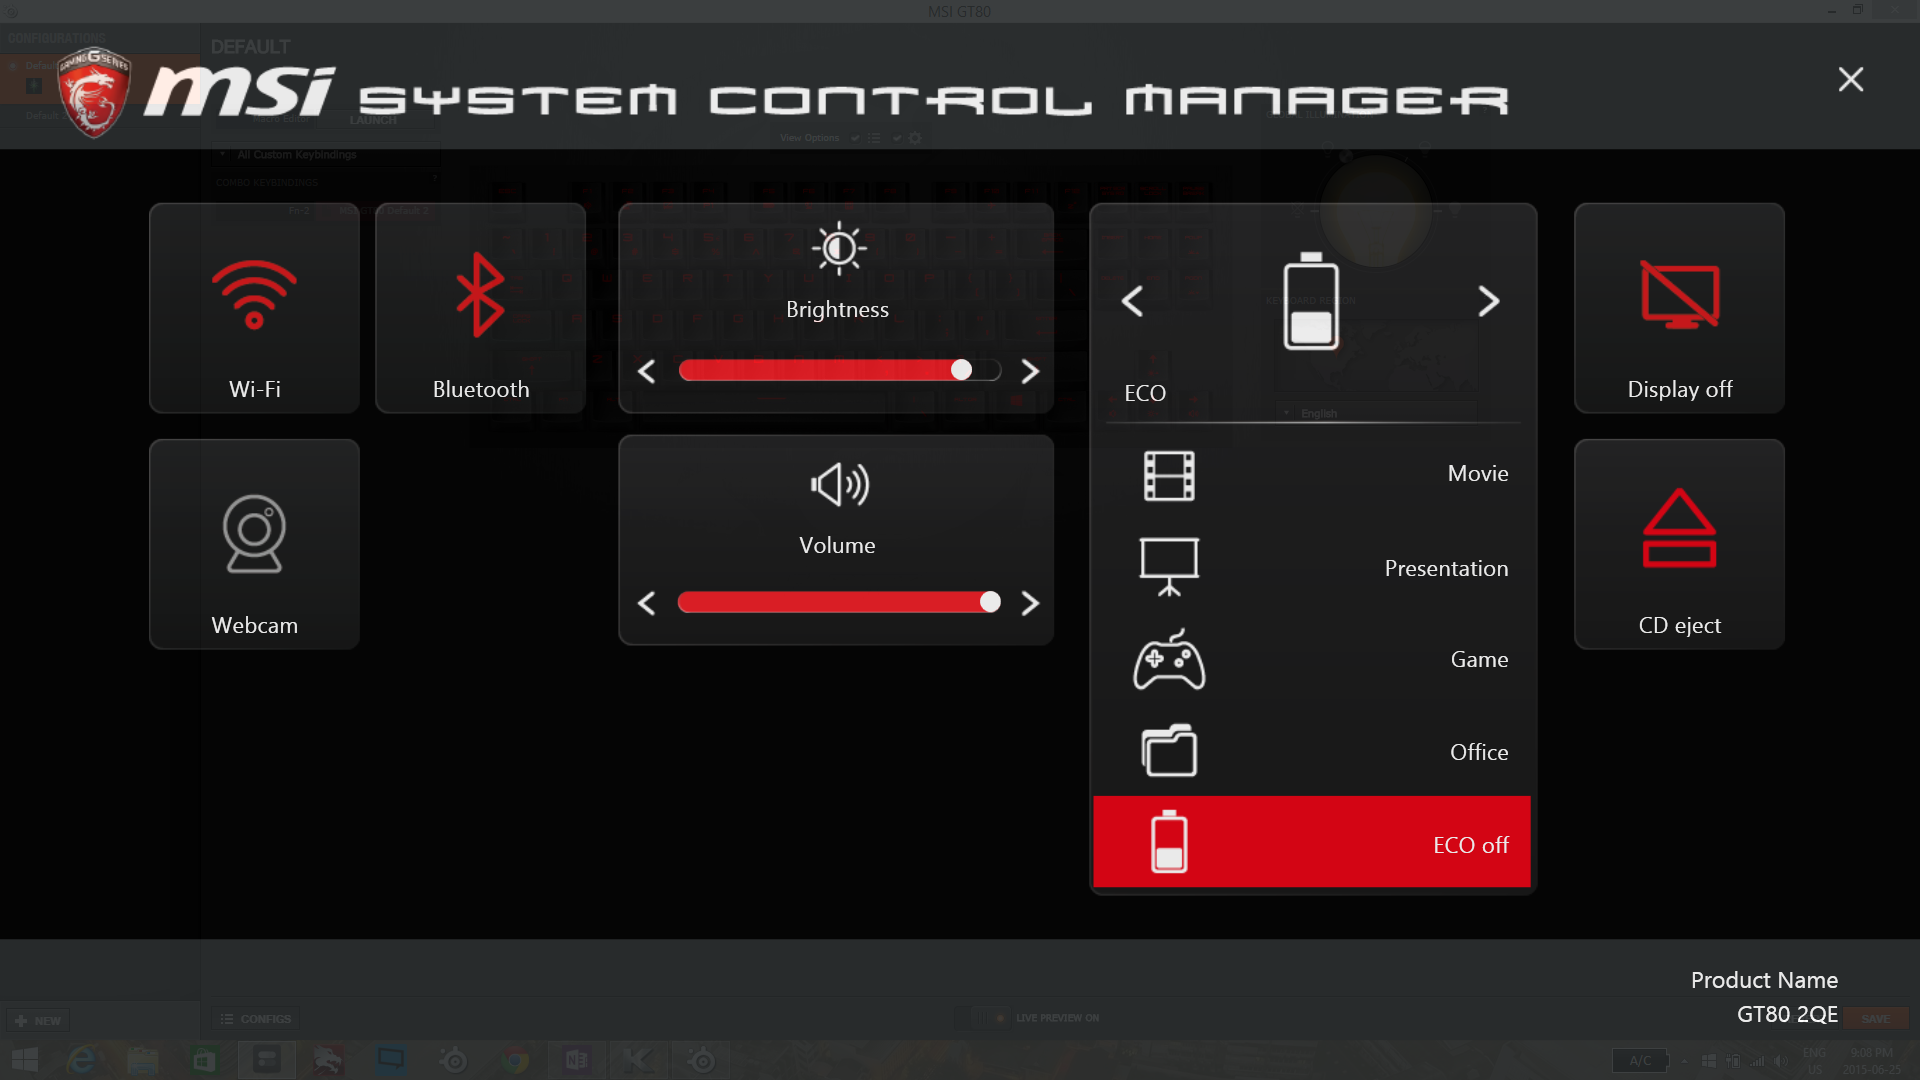1920x1080 pixels.
Task: Drag the Brightness level slider
Action: pos(961,371)
